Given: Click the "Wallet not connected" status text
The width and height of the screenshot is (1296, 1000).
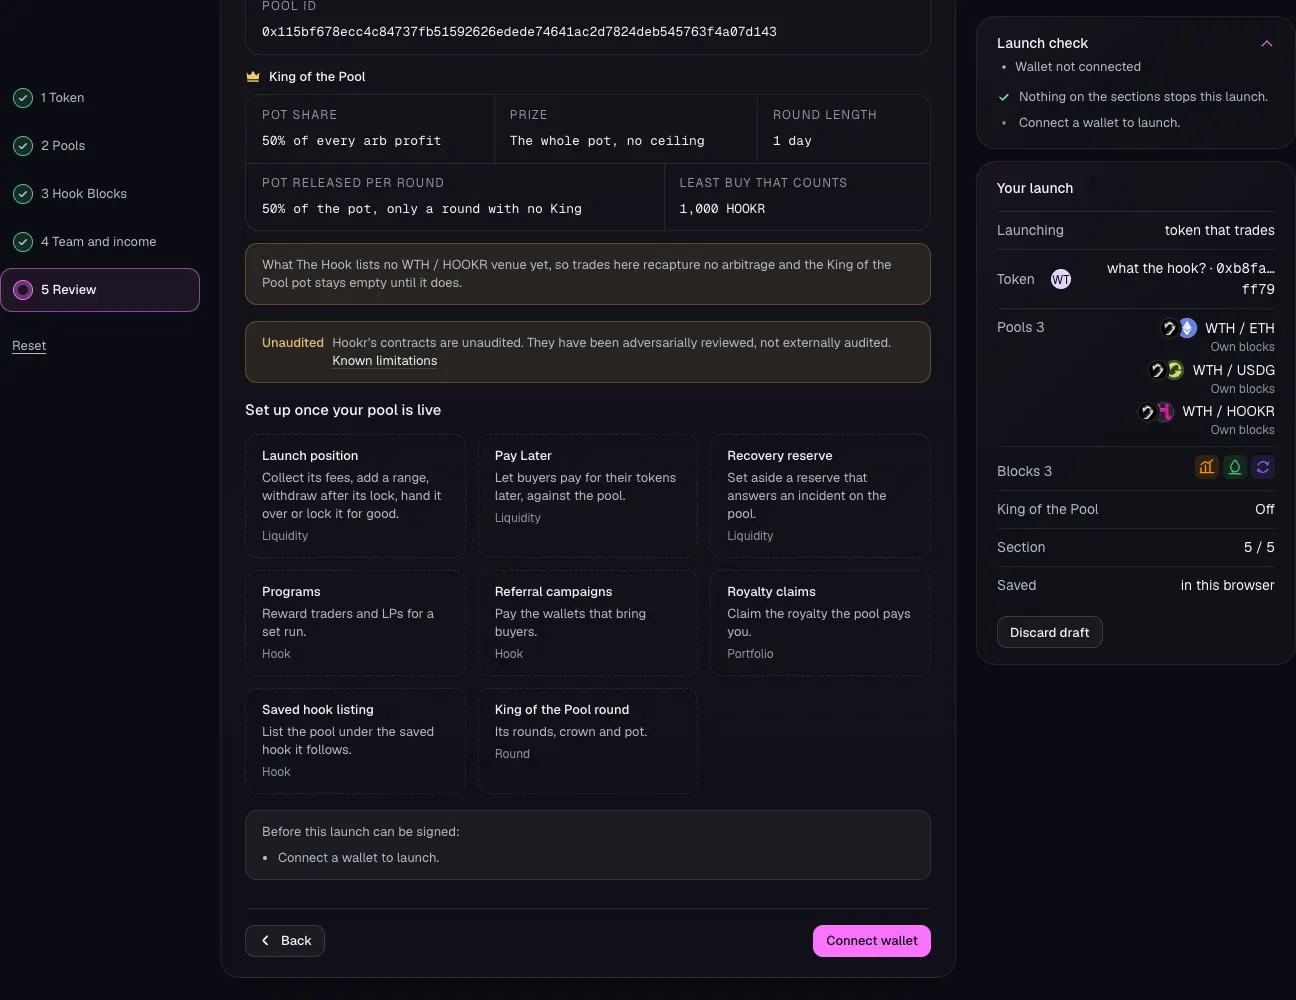Looking at the screenshot, I should [x=1078, y=67].
